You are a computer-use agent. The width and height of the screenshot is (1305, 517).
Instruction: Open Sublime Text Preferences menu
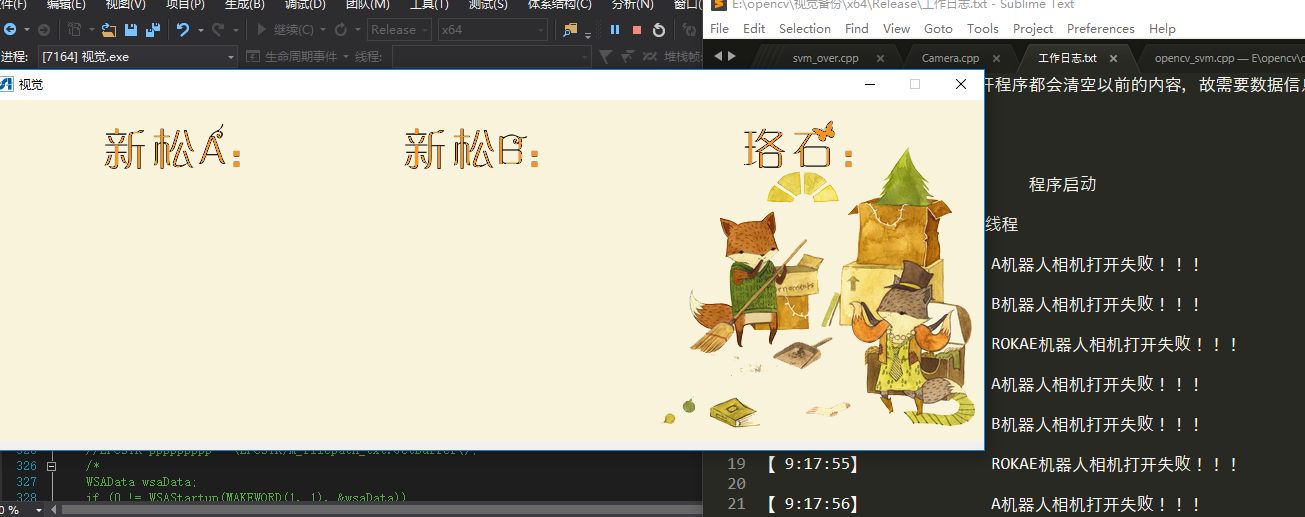1101,29
